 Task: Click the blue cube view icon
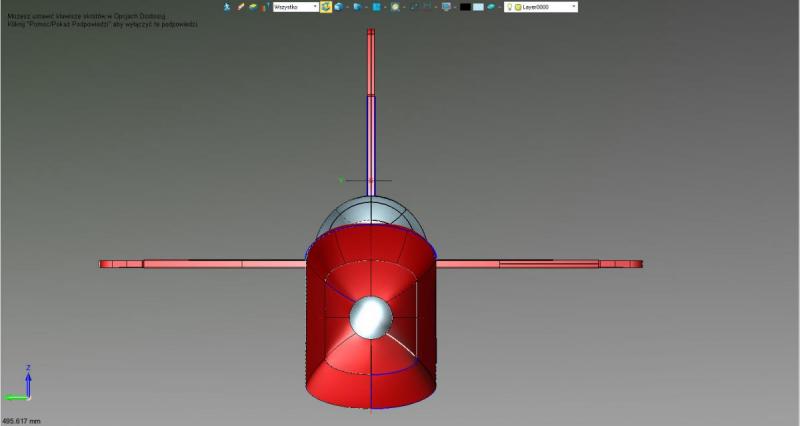[340, 7]
